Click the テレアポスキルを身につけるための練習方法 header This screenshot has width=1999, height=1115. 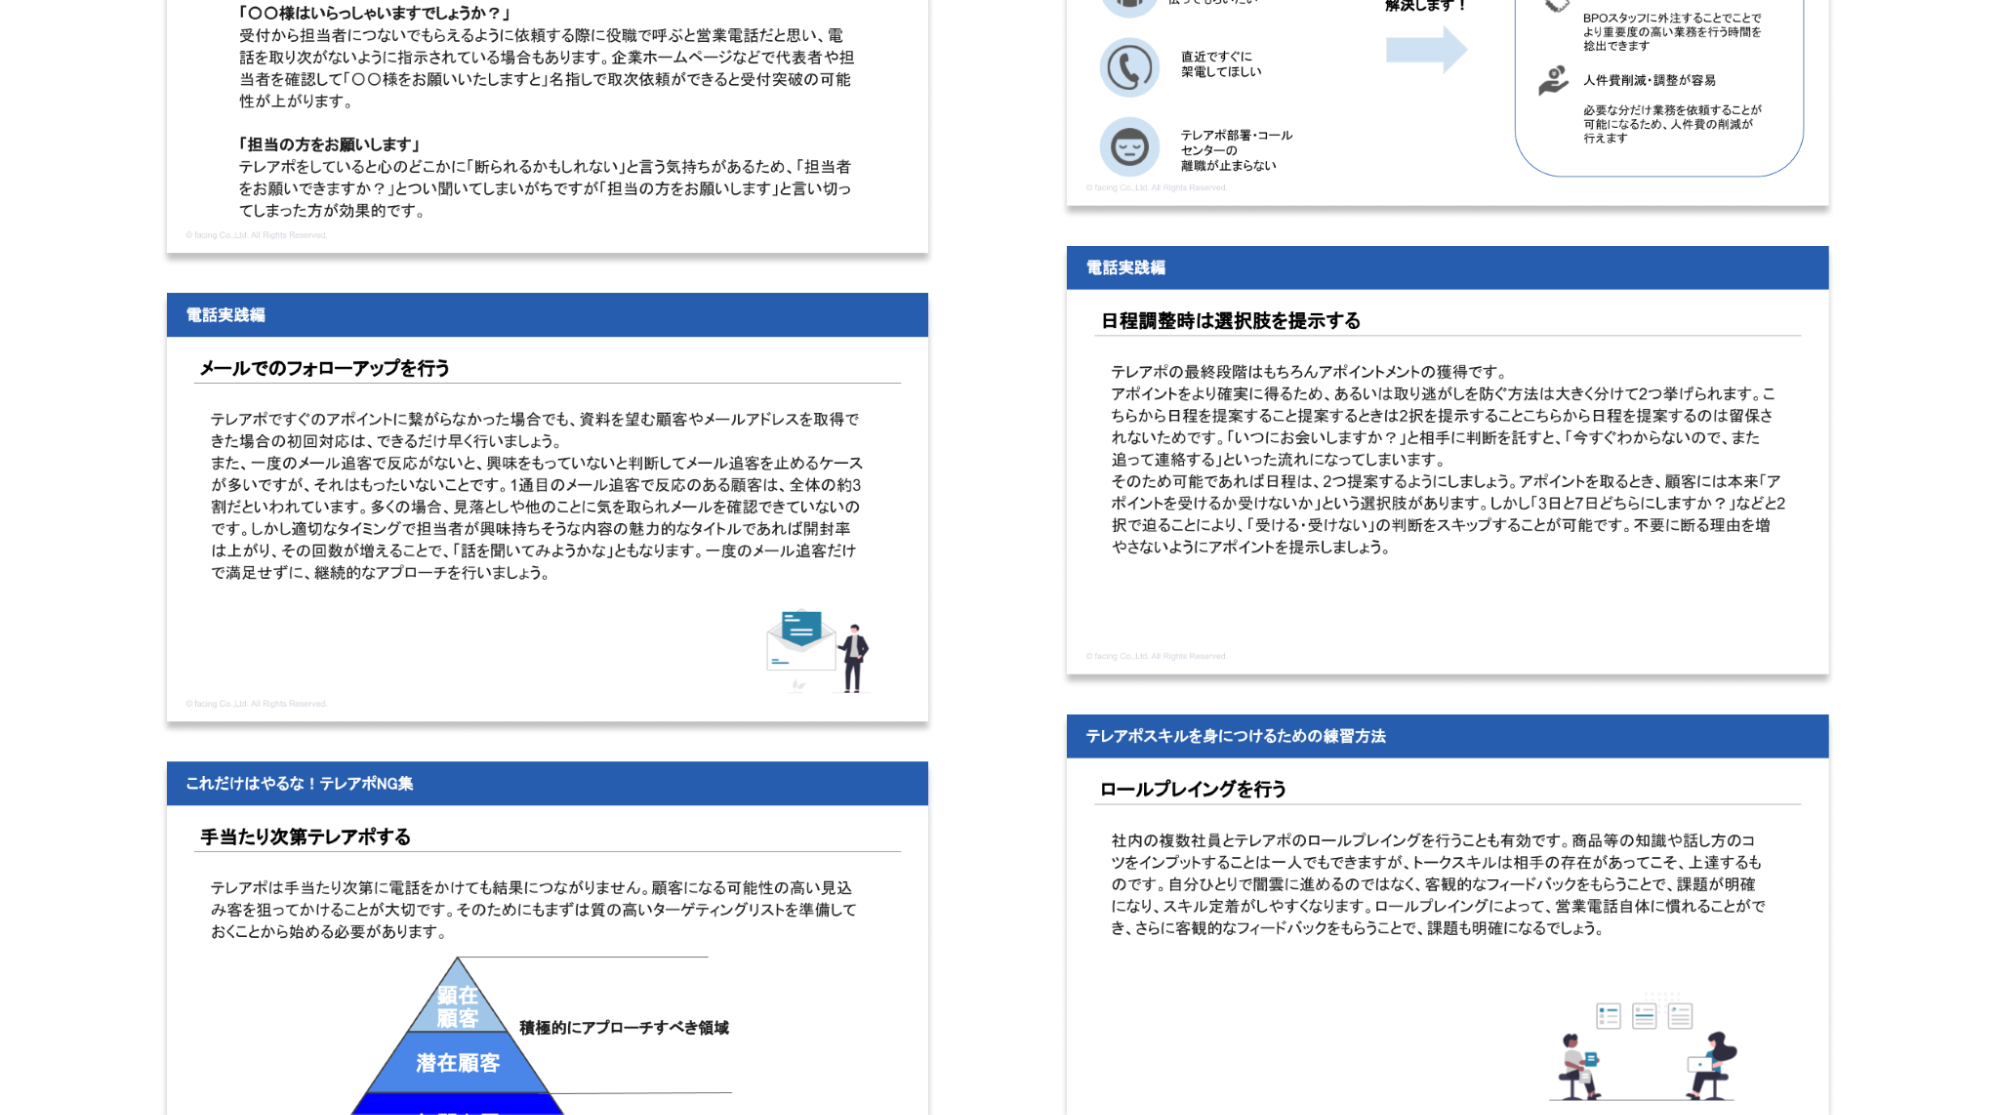coord(1235,737)
